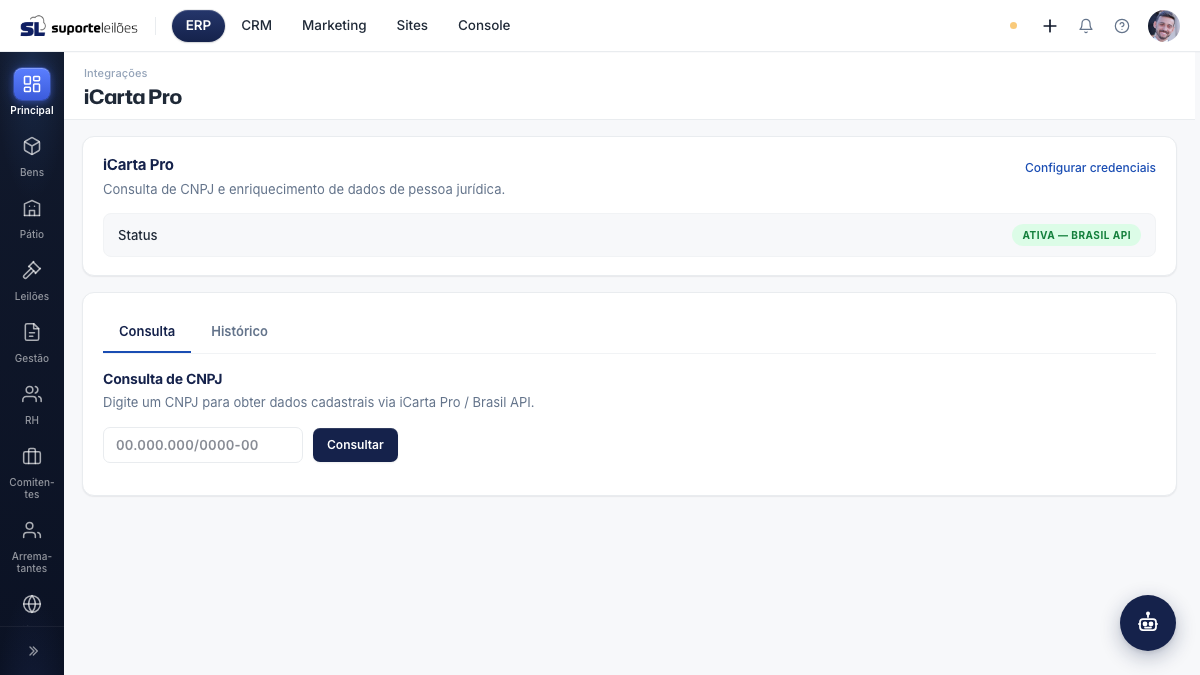Select the ERP module tab
The width and height of the screenshot is (1200, 675).
[198, 26]
